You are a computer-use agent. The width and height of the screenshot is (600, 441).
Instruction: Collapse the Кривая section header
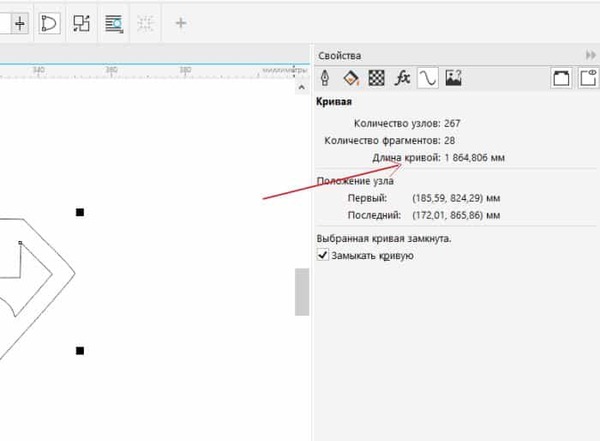(333, 102)
